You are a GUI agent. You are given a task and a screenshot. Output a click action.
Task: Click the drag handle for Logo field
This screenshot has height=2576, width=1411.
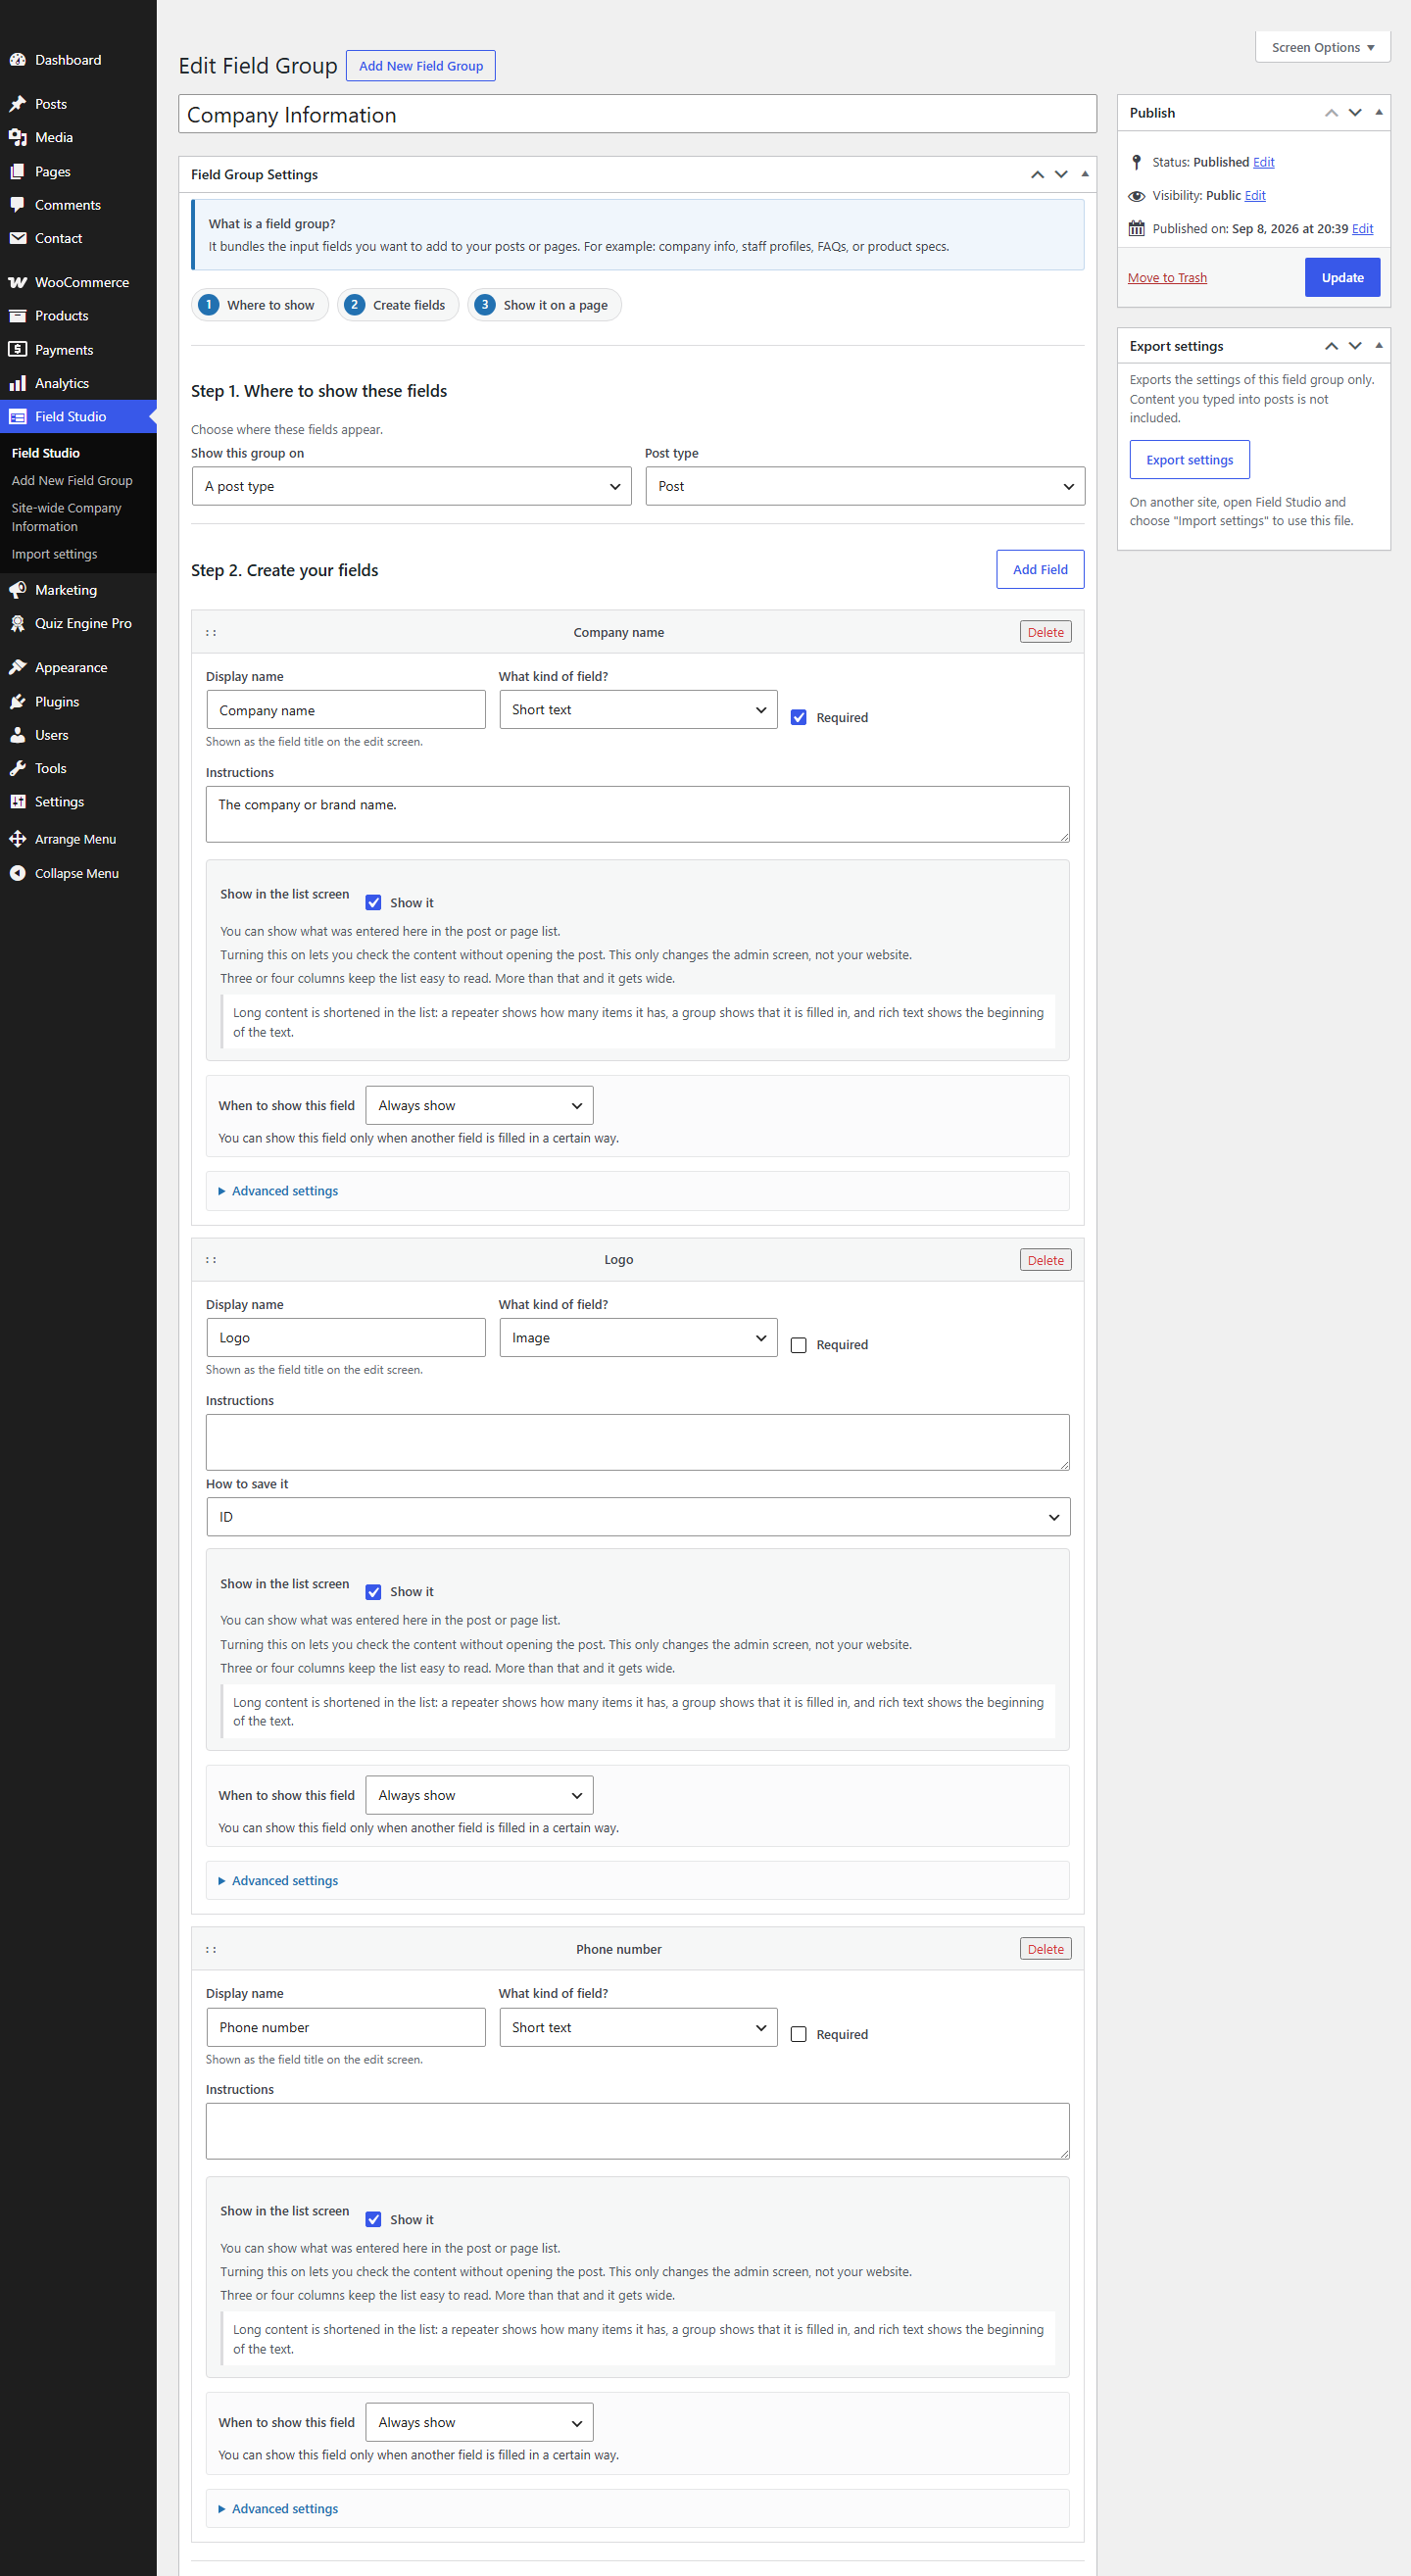pos(211,1260)
